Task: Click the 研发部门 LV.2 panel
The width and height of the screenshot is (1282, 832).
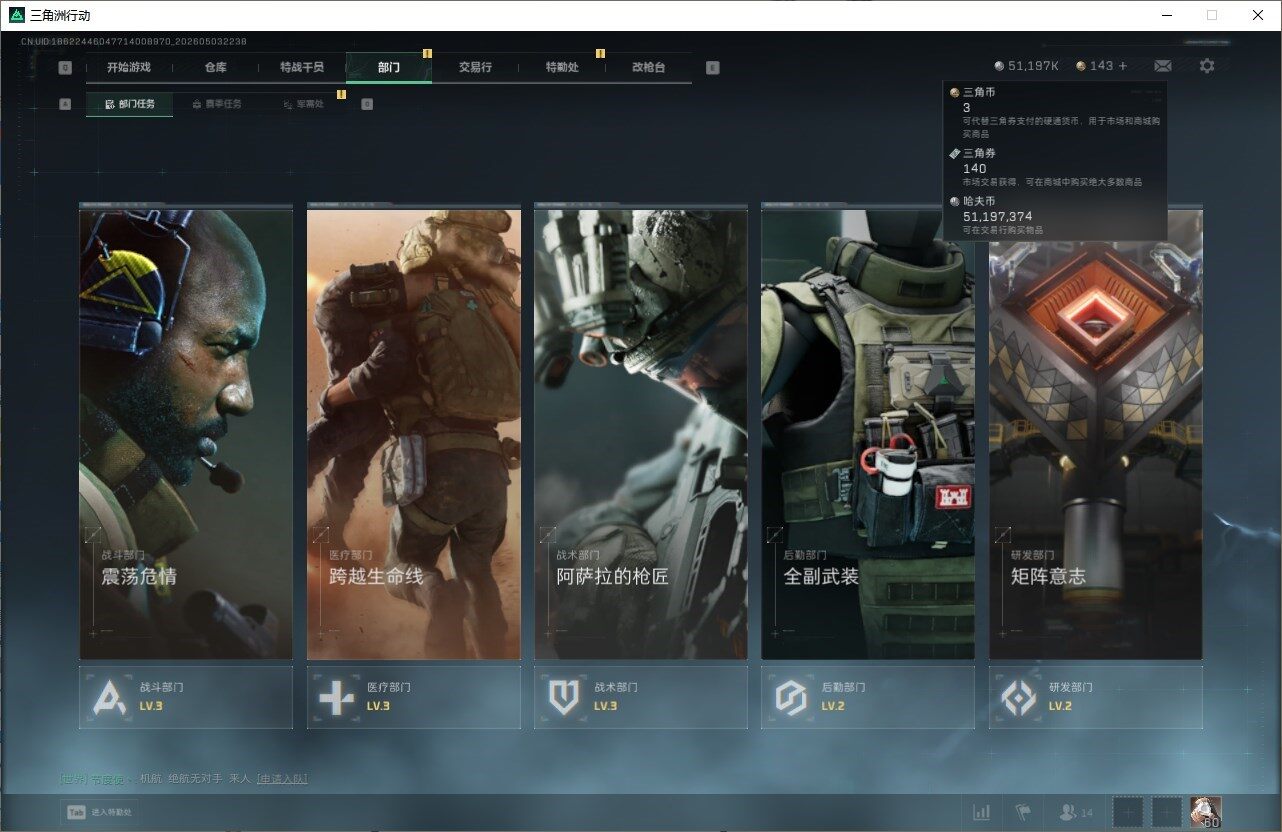Action: pos(1096,697)
